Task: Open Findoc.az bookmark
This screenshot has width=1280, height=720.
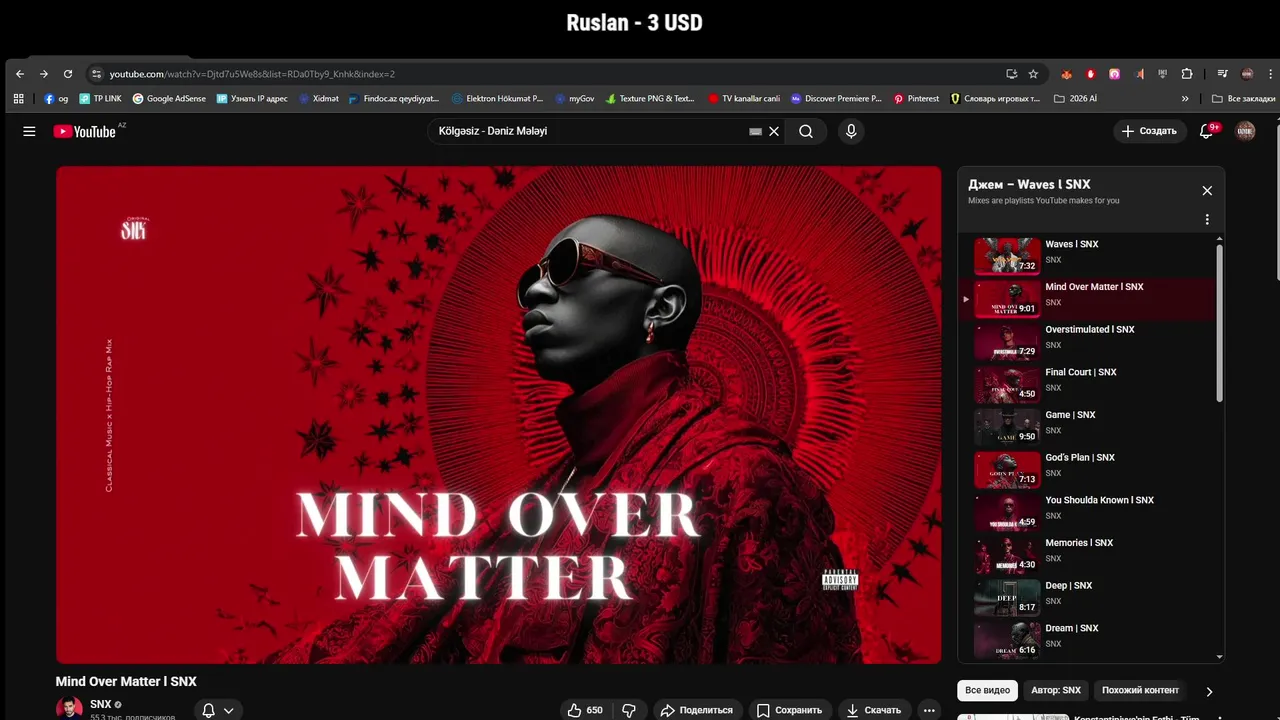Action: 393,99
